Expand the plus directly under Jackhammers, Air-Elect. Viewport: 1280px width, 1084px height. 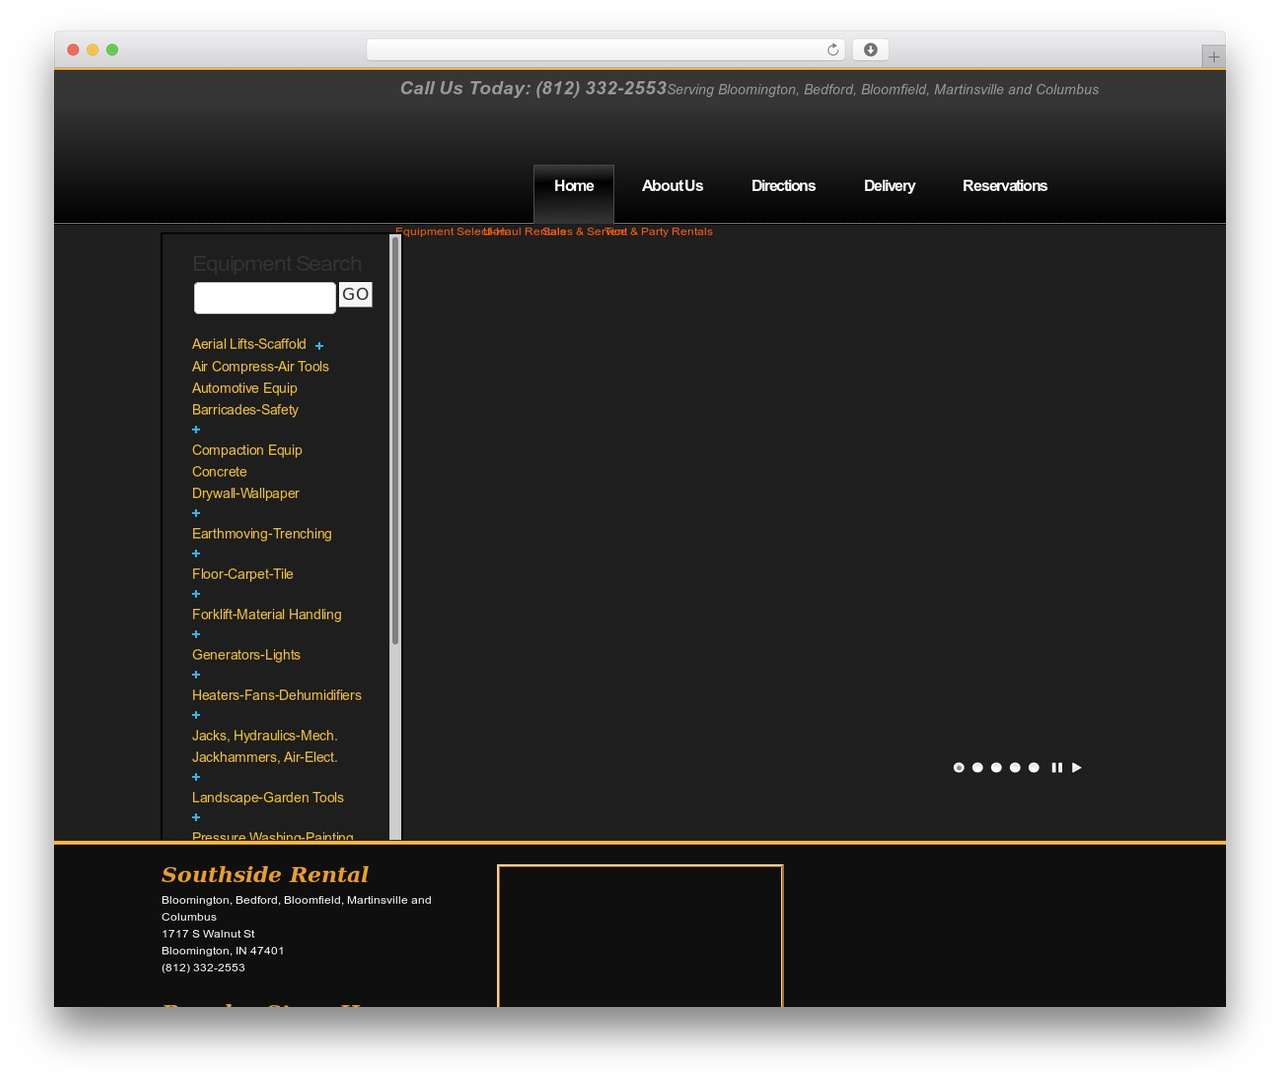point(196,777)
